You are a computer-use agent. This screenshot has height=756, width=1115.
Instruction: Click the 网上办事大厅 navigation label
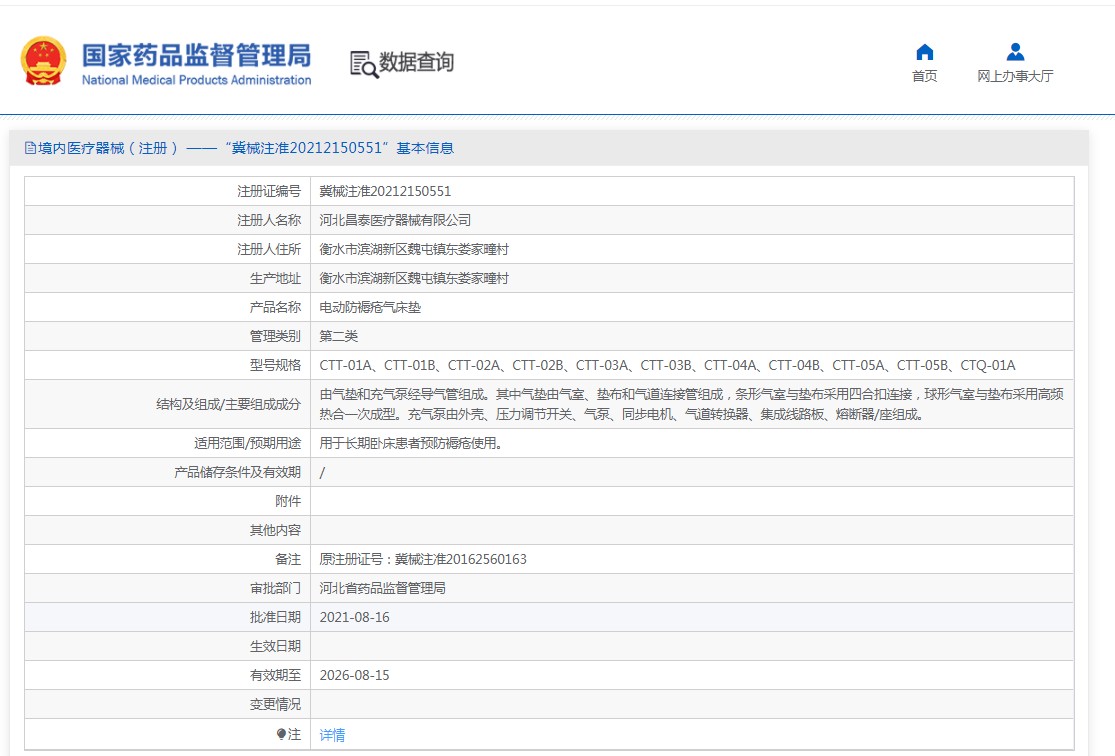pyautogui.click(x=1015, y=76)
